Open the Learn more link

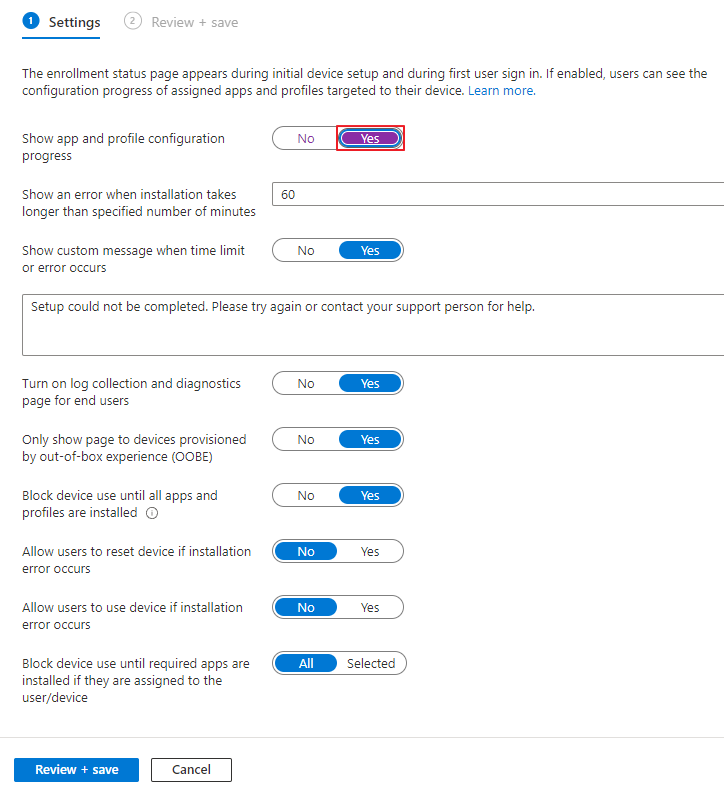pos(502,91)
